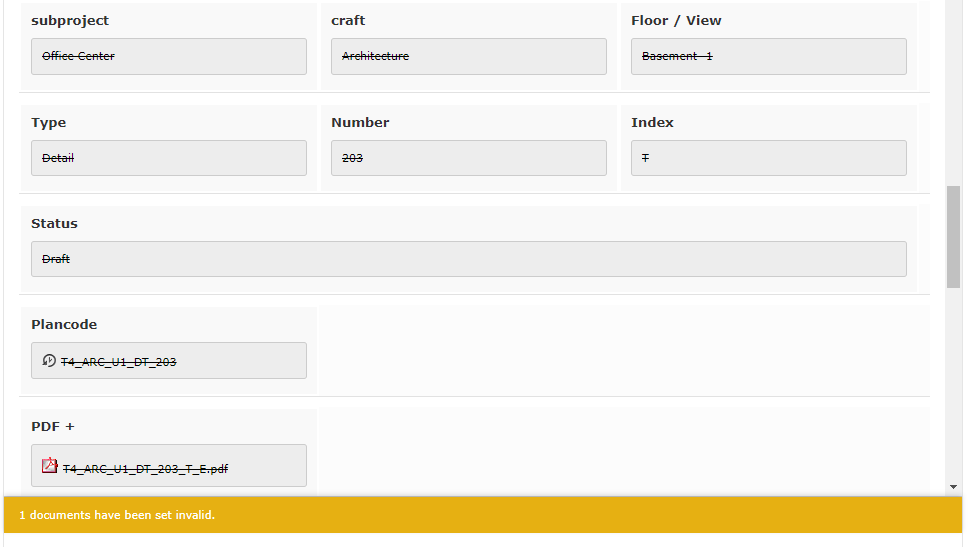
Task: Click the Status field showing Draft
Action: tap(468, 259)
